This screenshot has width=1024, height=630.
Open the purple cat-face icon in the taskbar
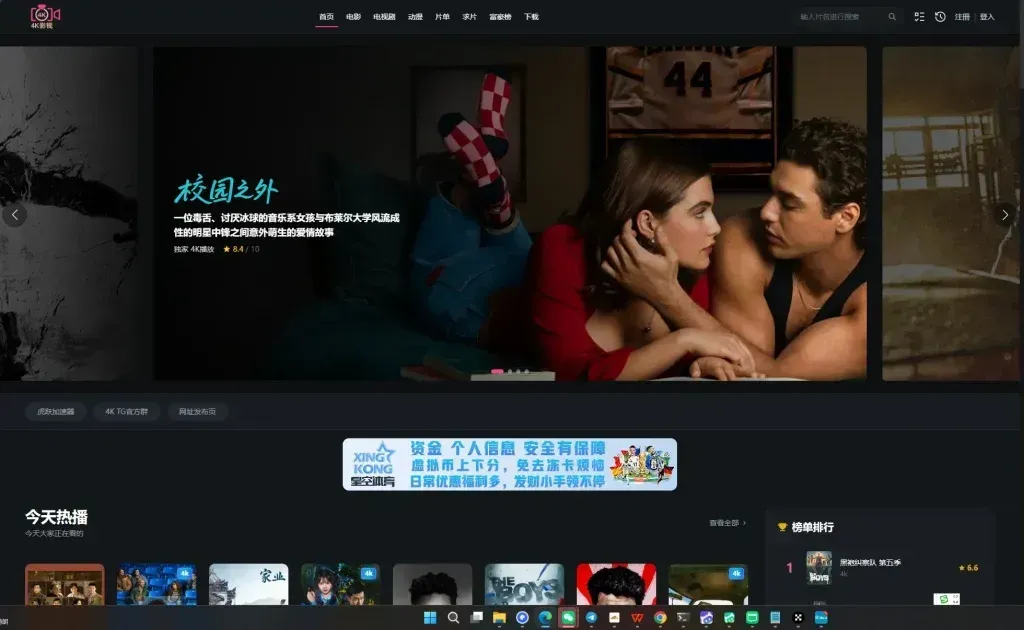click(706, 618)
